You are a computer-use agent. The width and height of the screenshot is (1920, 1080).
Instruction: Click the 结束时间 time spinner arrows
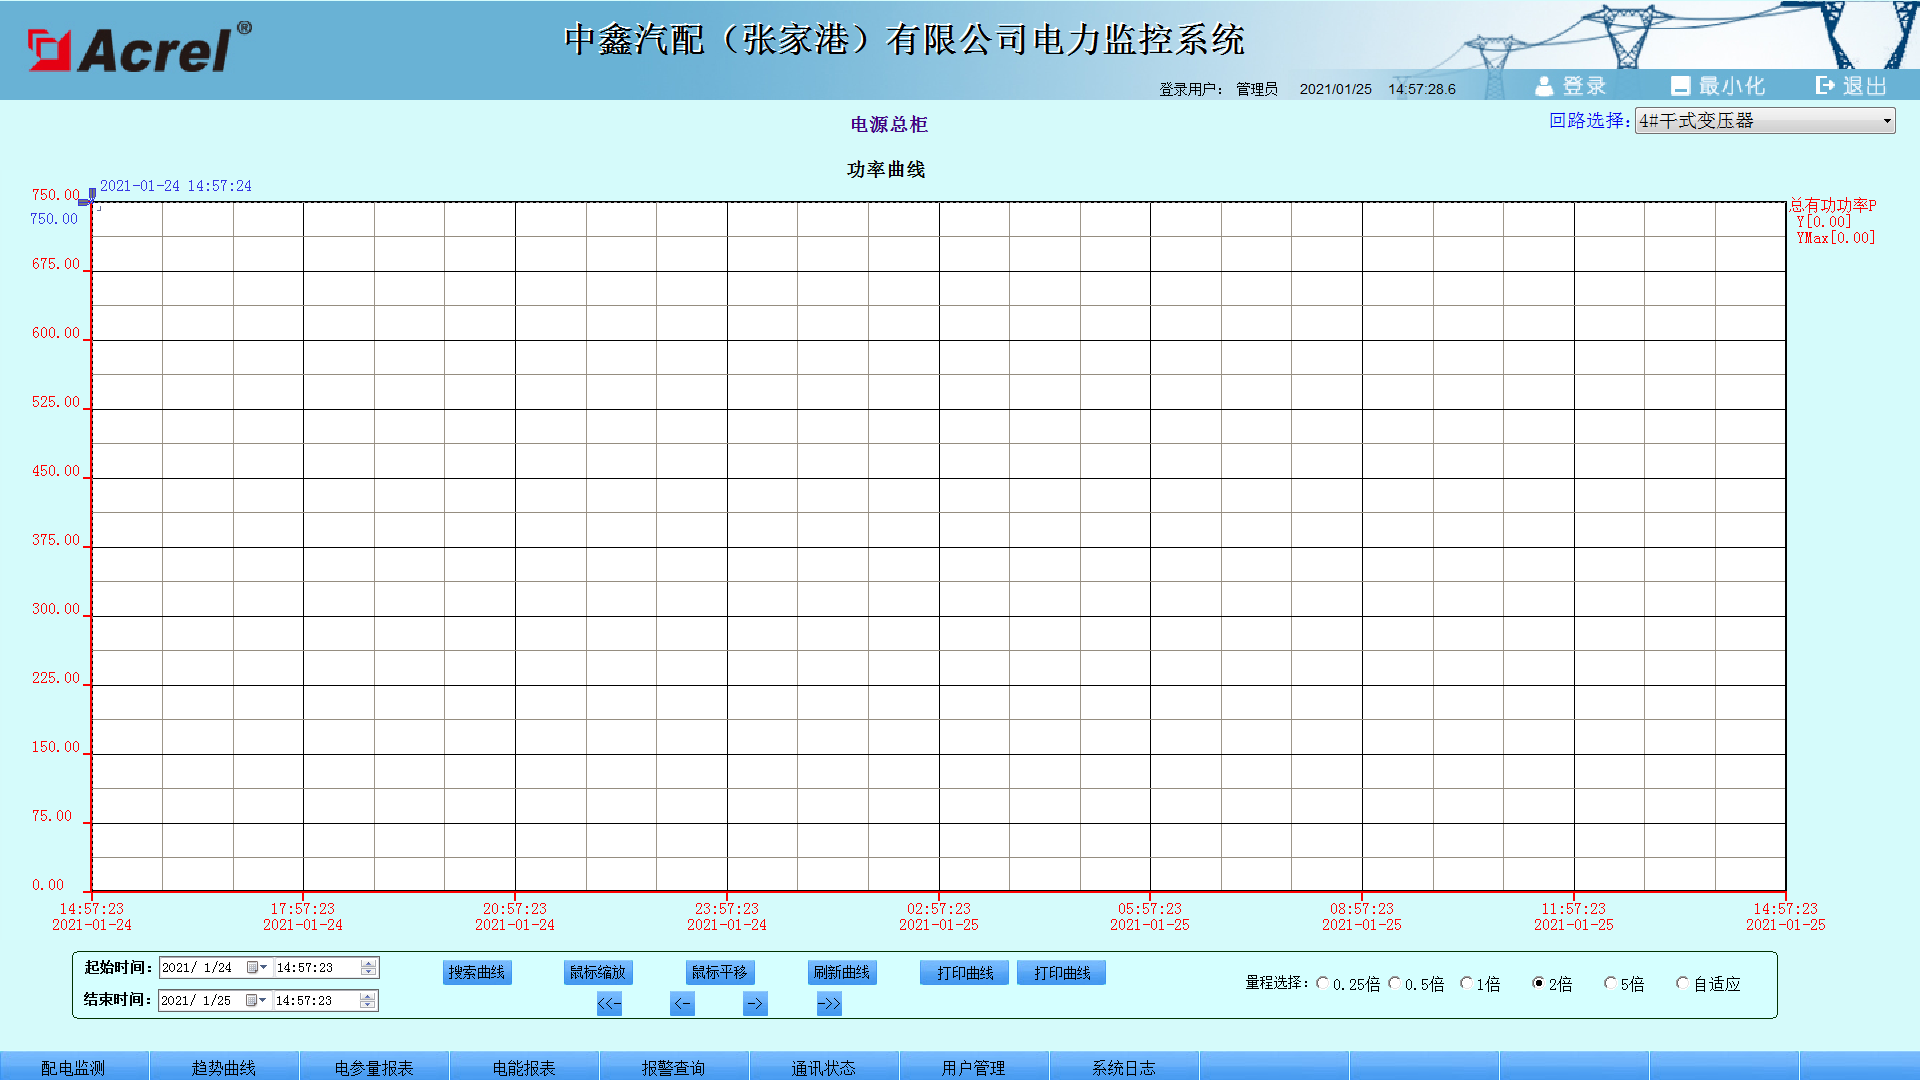[368, 1001]
